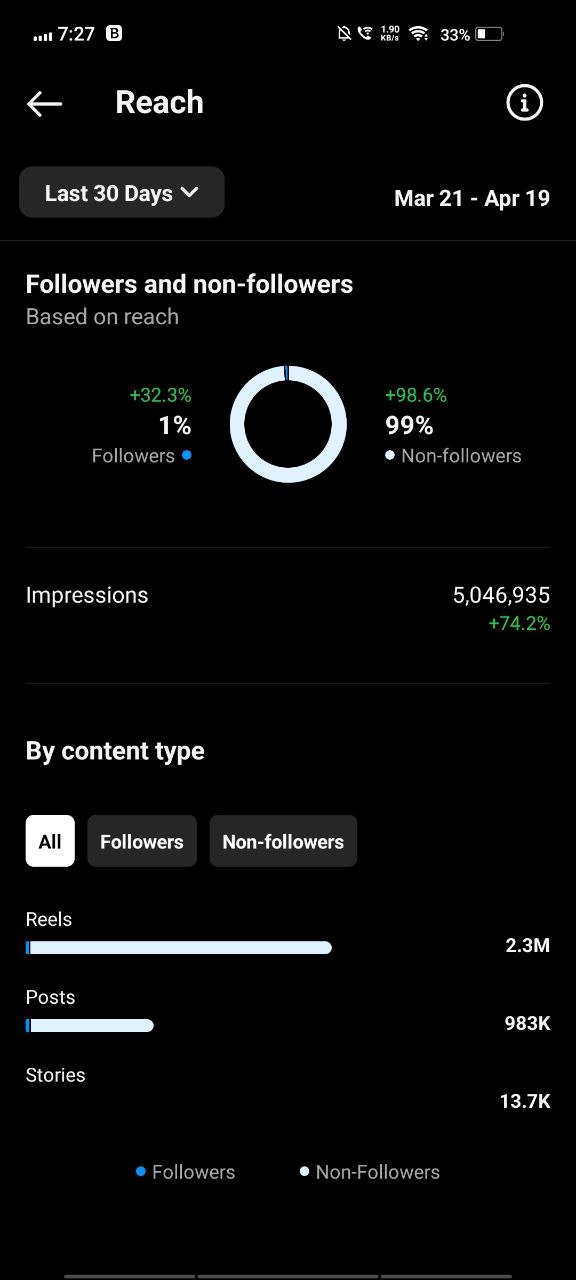
Task: Tap the chevron in date range selector
Action: point(190,192)
